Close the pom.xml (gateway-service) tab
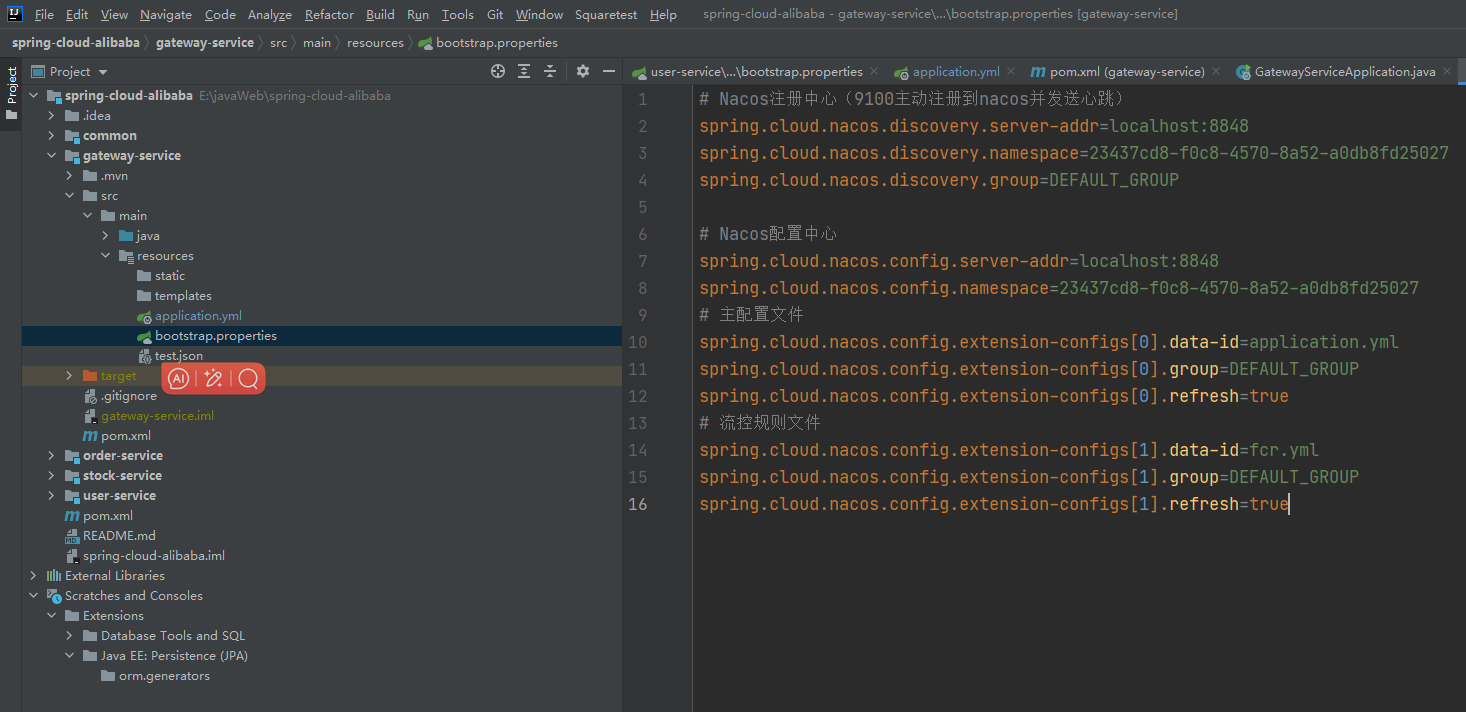This screenshot has height=712, width=1466. pos(1216,72)
